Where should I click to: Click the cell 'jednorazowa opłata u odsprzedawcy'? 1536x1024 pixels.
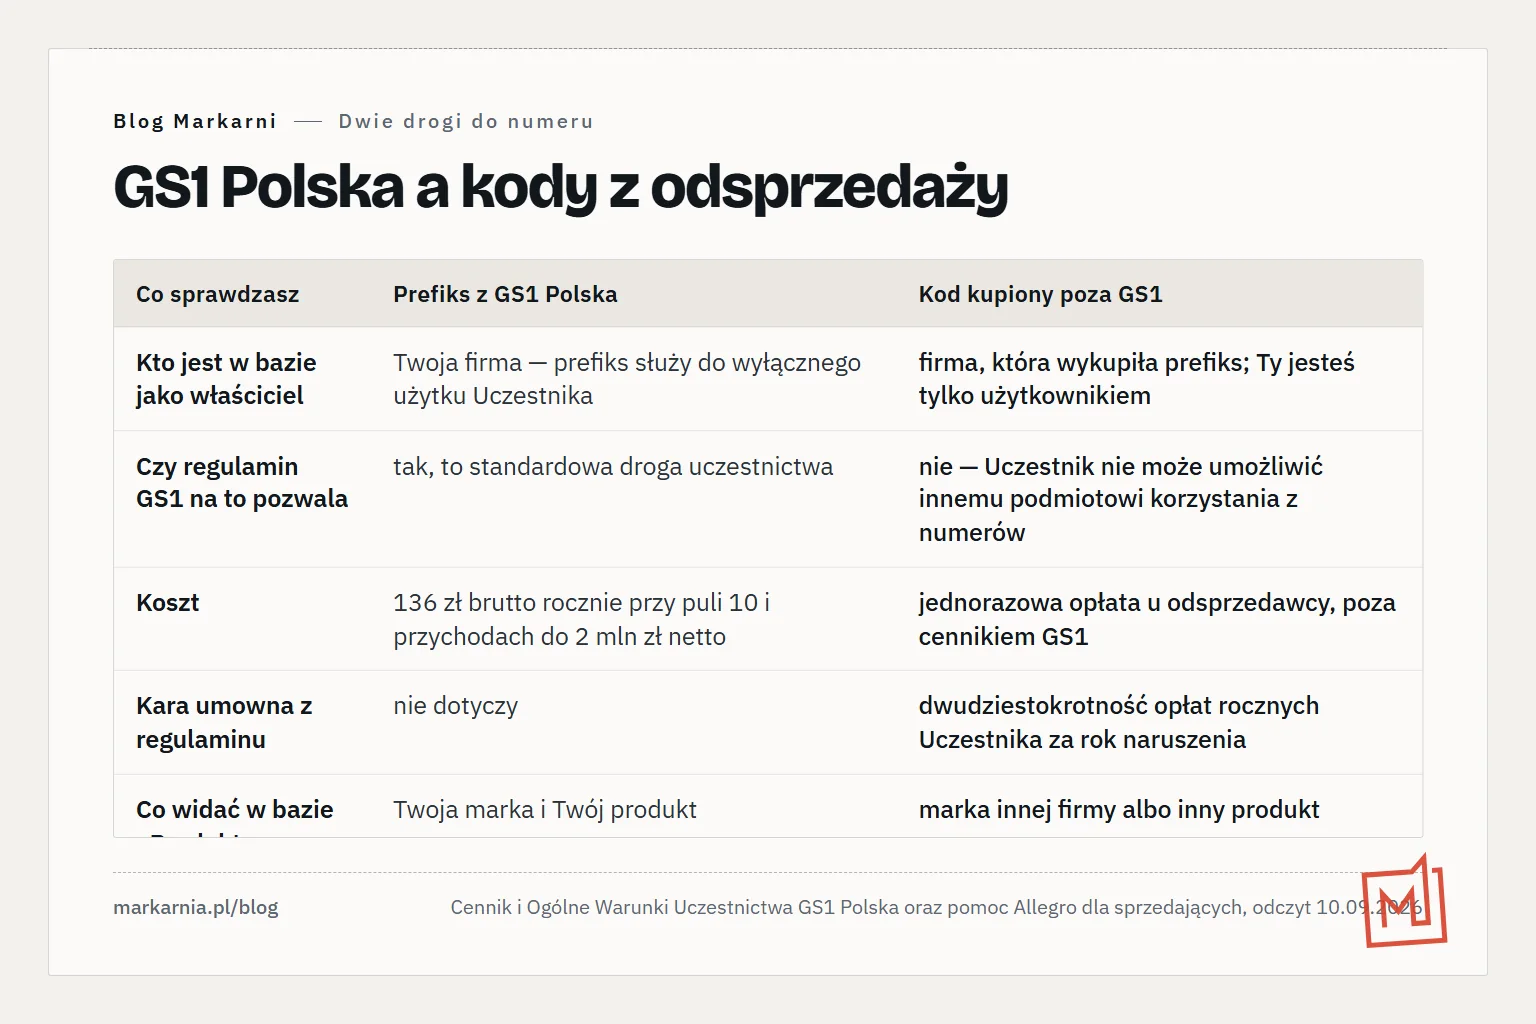(x=1157, y=619)
